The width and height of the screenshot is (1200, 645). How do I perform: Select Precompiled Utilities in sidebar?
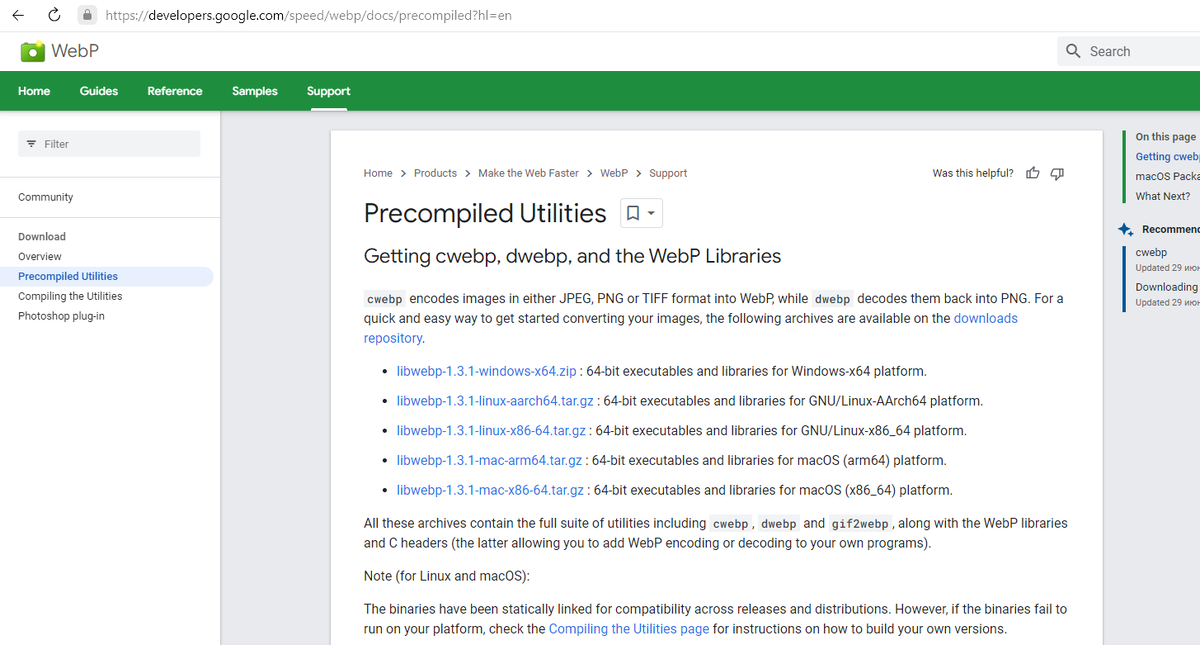pos(68,276)
